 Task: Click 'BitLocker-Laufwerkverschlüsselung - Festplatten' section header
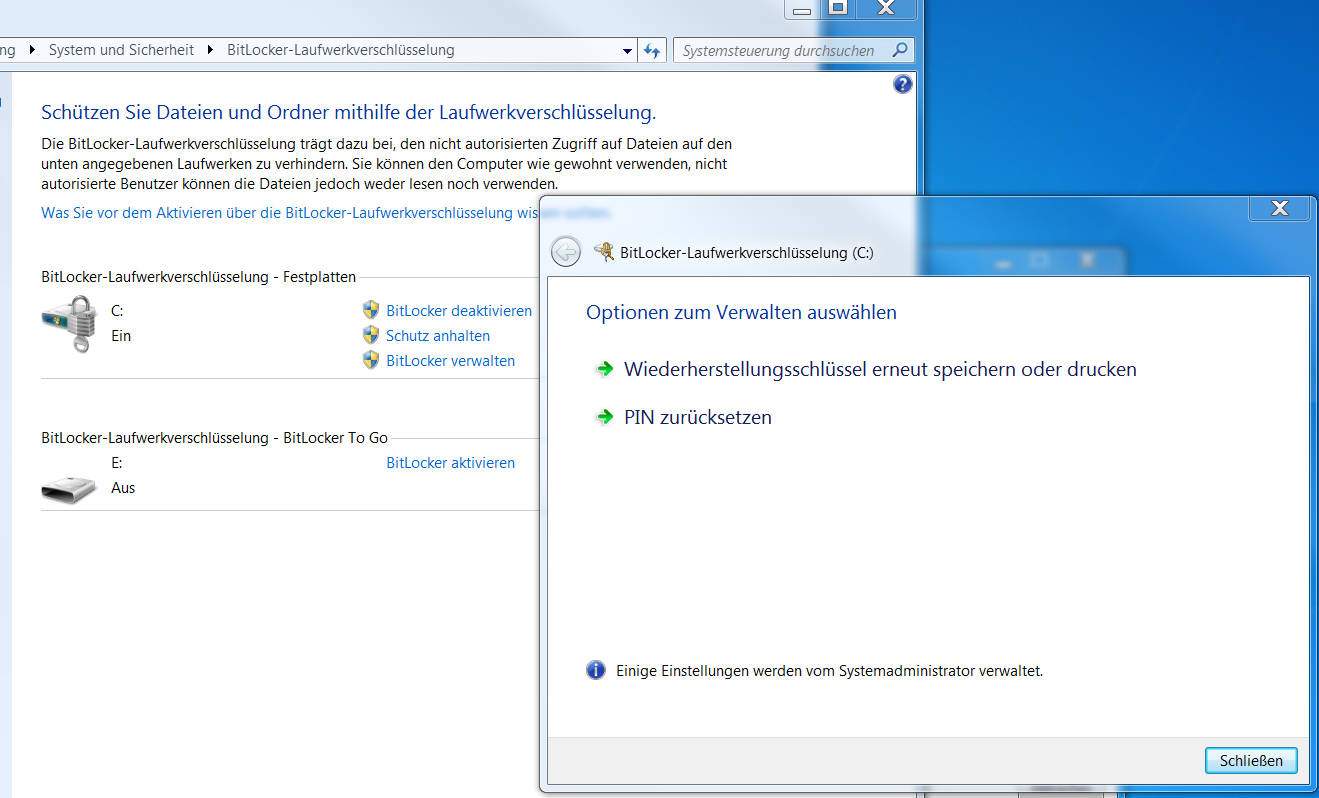click(x=199, y=277)
